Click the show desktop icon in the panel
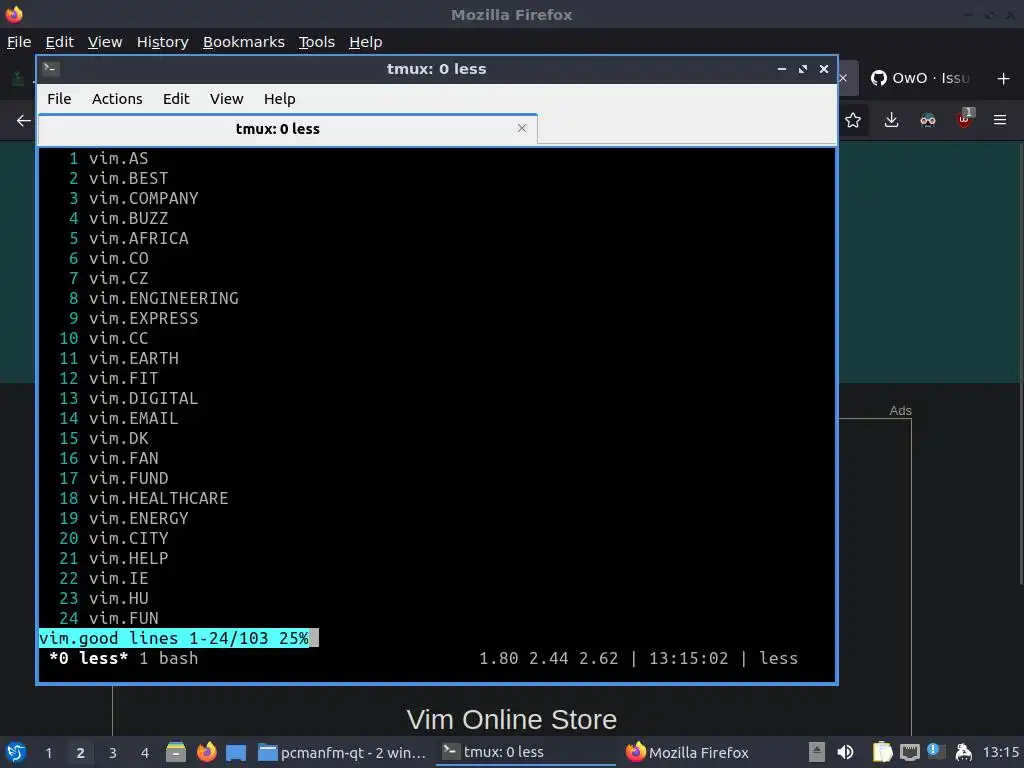Screen dimensions: 1024x768 (x=236, y=752)
